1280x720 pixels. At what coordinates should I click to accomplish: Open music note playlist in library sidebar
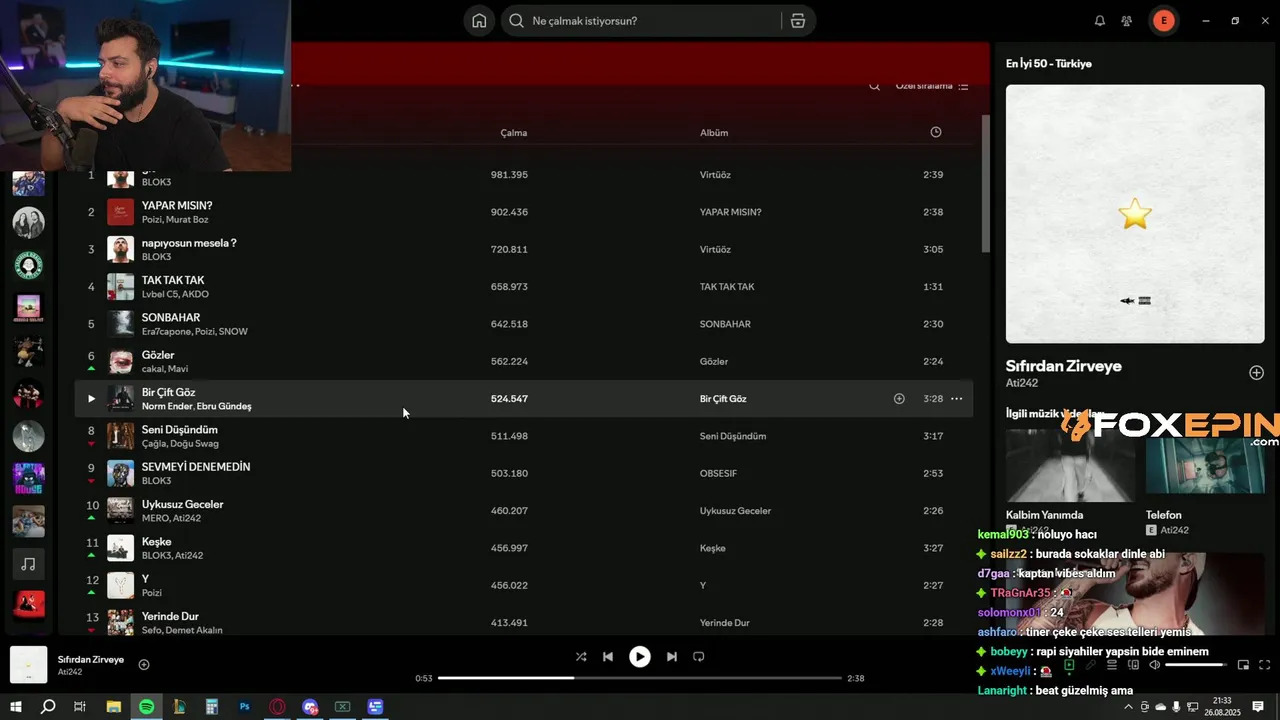pyautogui.click(x=28, y=564)
